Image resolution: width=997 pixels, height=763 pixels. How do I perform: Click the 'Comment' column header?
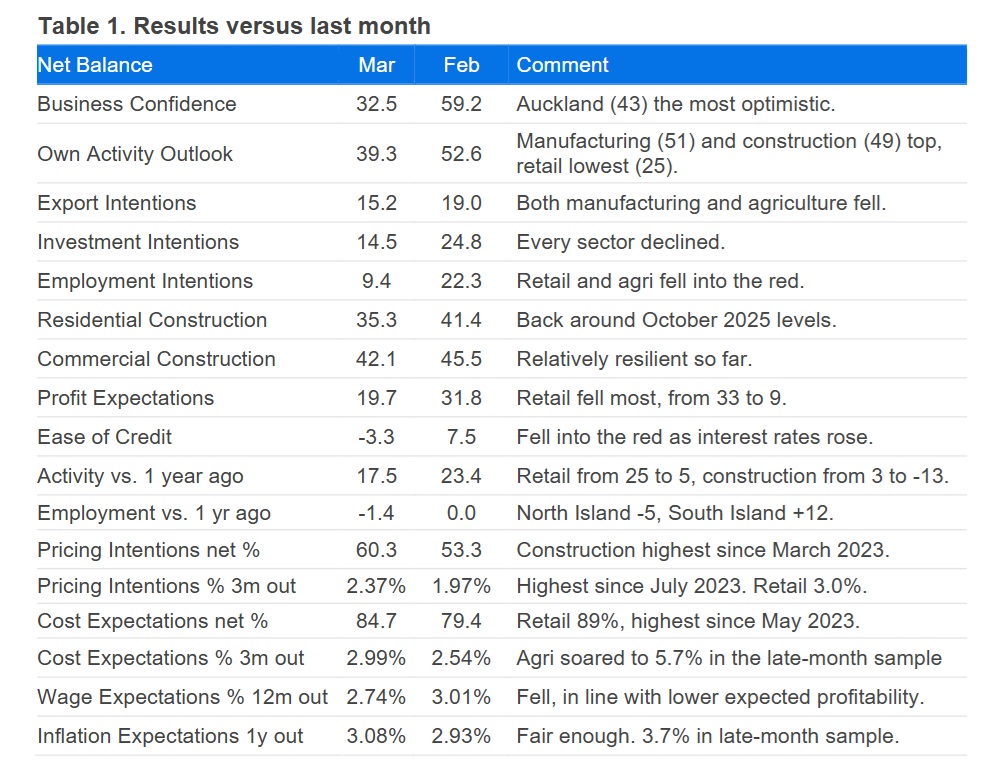coord(562,65)
